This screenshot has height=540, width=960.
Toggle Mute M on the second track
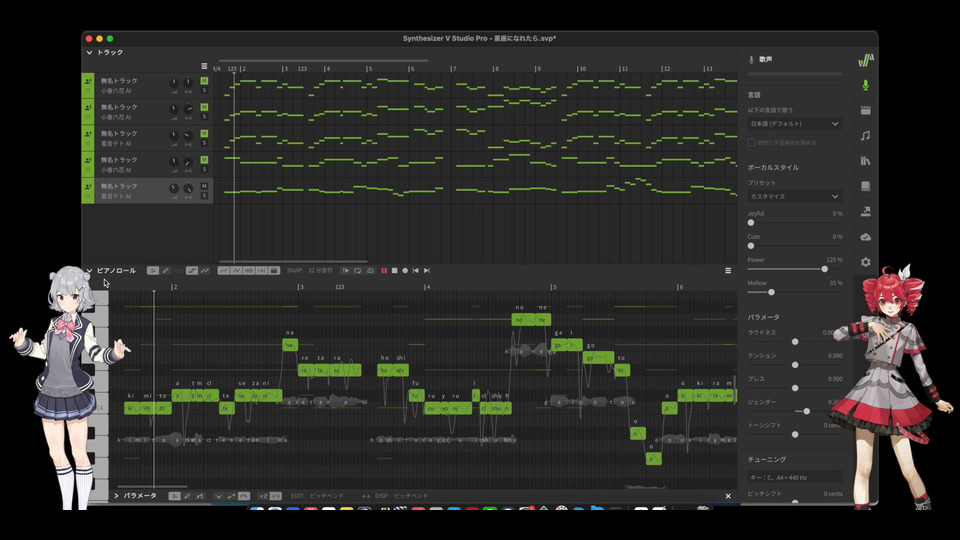(x=204, y=107)
